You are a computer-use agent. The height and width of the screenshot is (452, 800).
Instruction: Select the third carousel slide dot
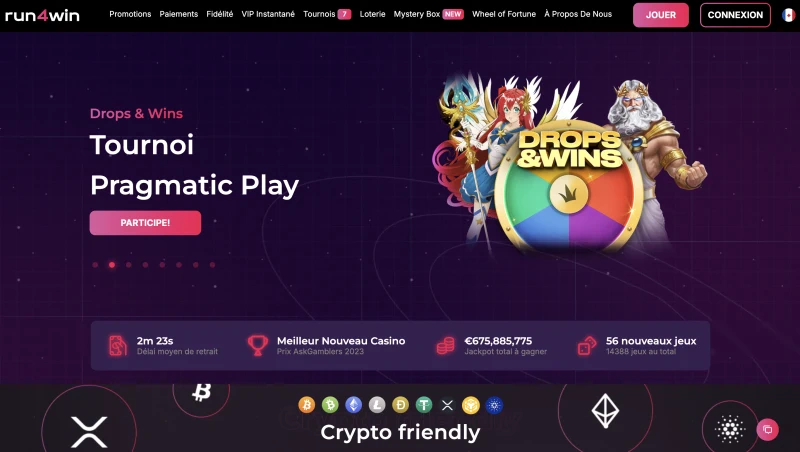point(129,265)
